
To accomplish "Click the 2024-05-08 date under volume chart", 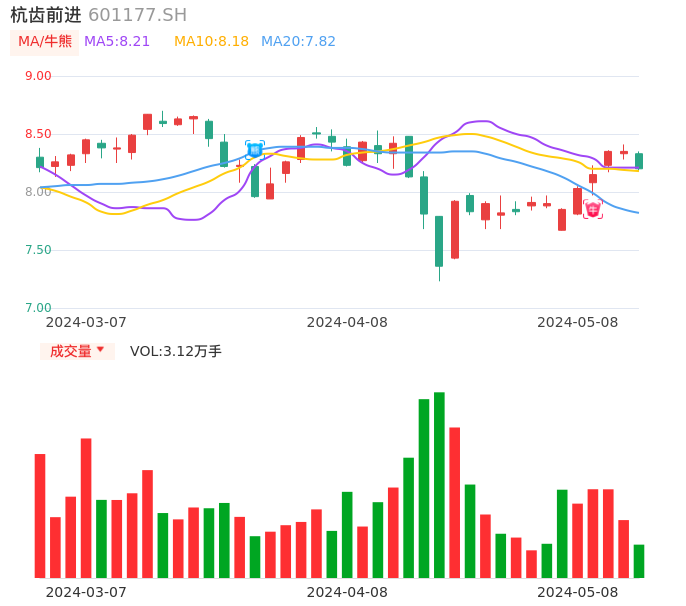I will tap(578, 592).
